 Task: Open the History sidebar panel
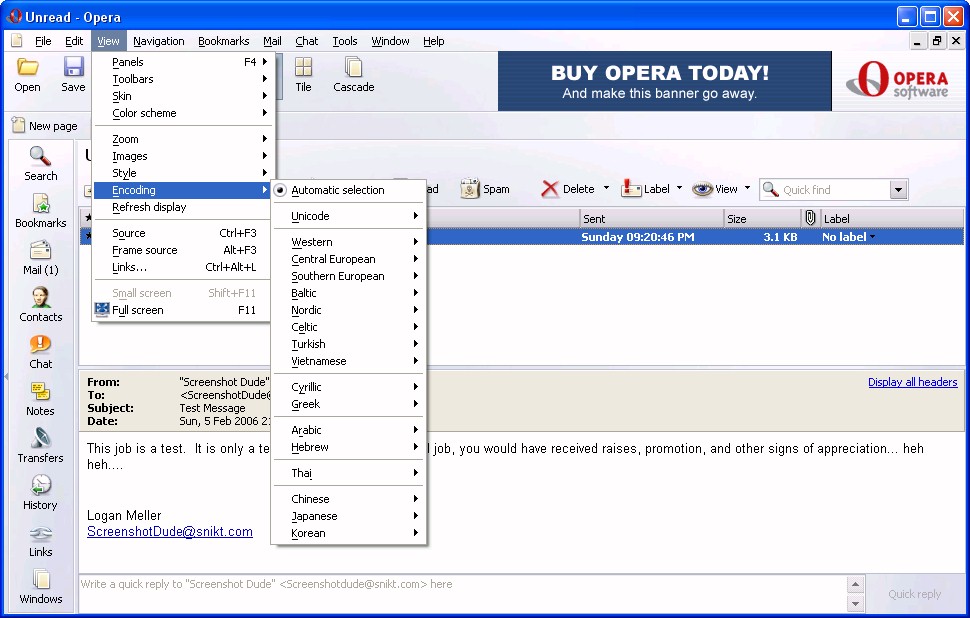point(41,492)
